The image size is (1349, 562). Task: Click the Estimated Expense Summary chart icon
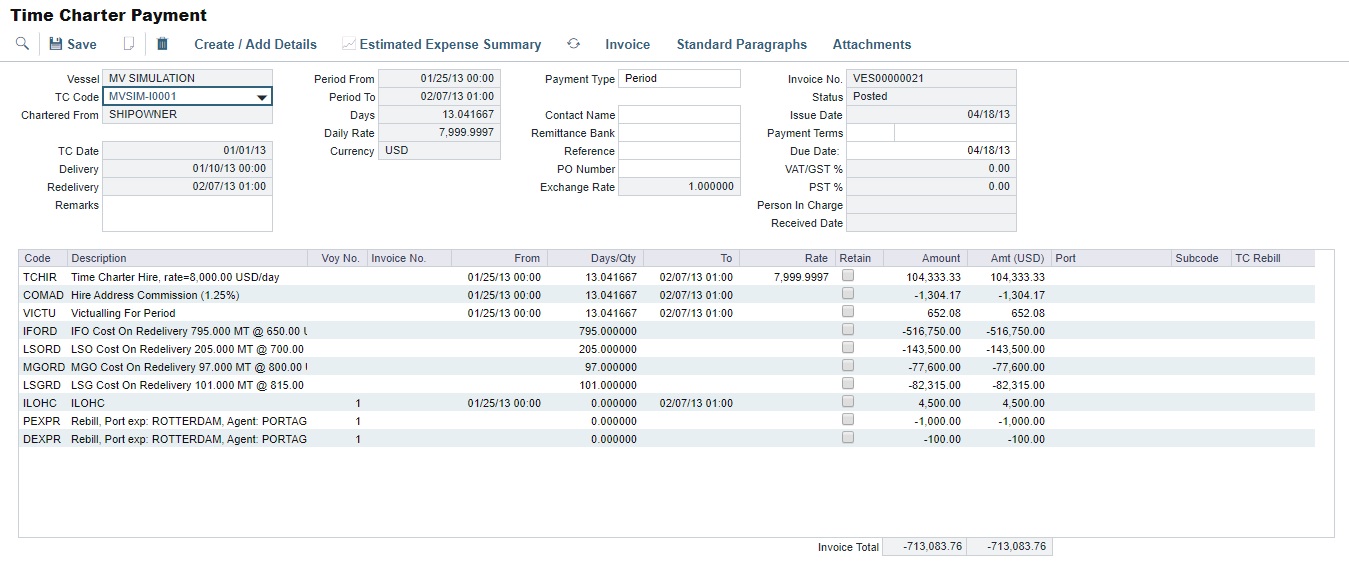(x=348, y=44)
